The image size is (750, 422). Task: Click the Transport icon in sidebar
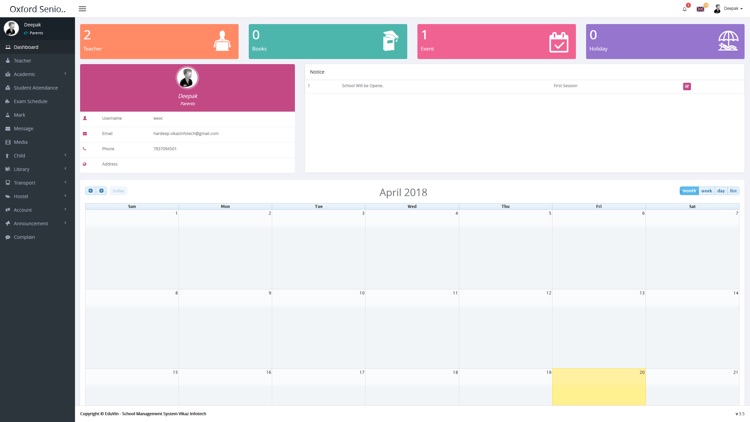[8, 183]
